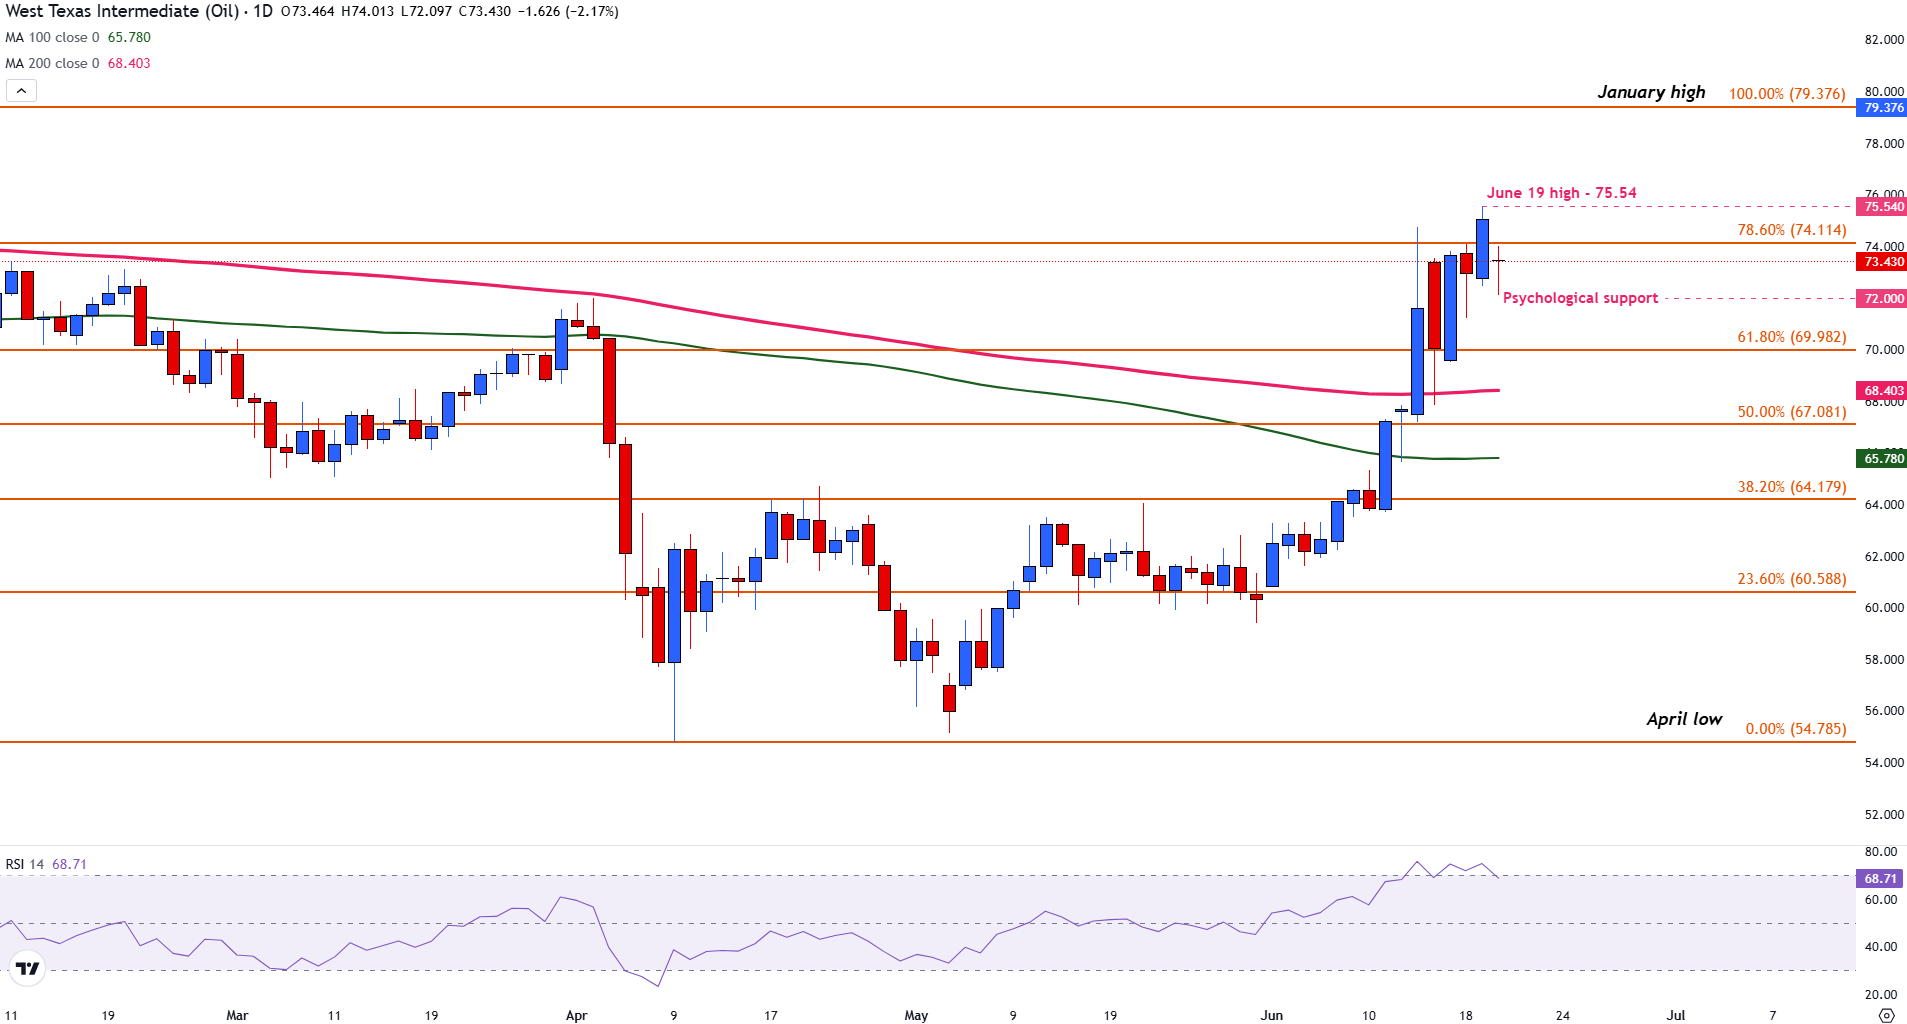Click the April low annotation text

[x=1684, y=719]
